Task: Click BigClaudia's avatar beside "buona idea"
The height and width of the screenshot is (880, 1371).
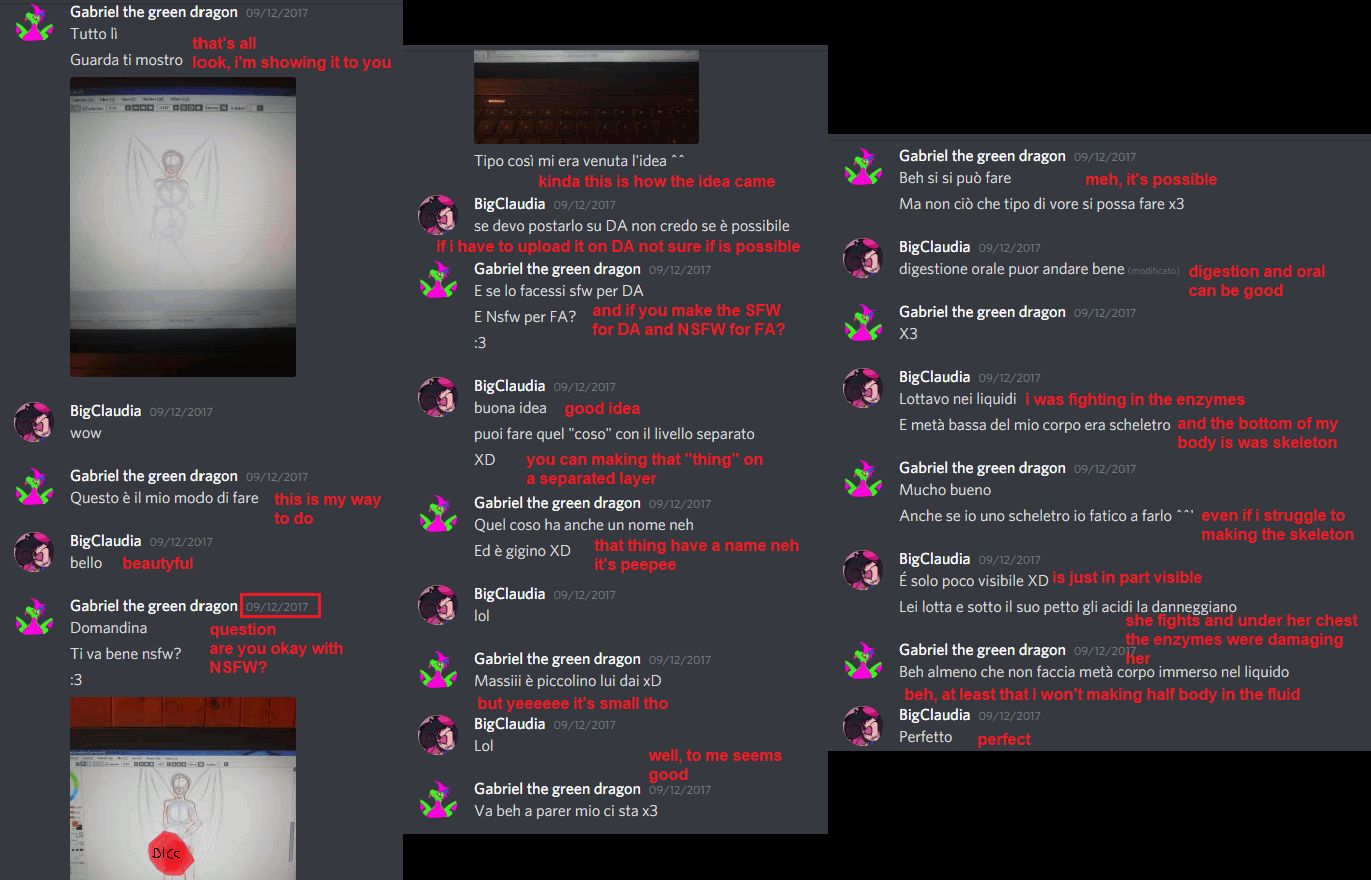Action: [438, 396]
